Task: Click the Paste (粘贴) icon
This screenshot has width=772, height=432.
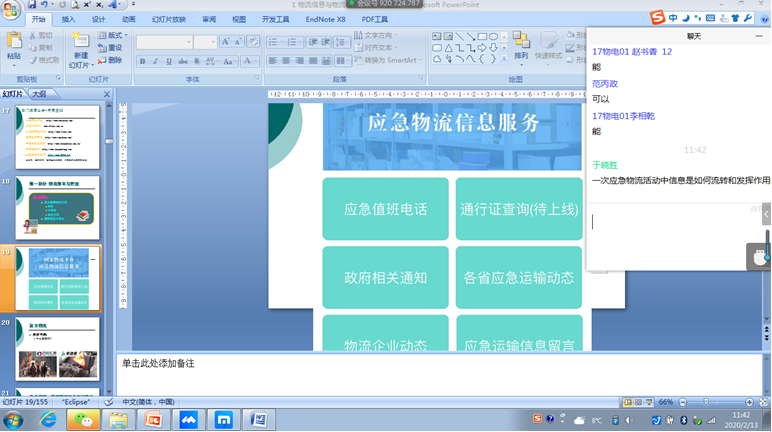Action: 14,43
